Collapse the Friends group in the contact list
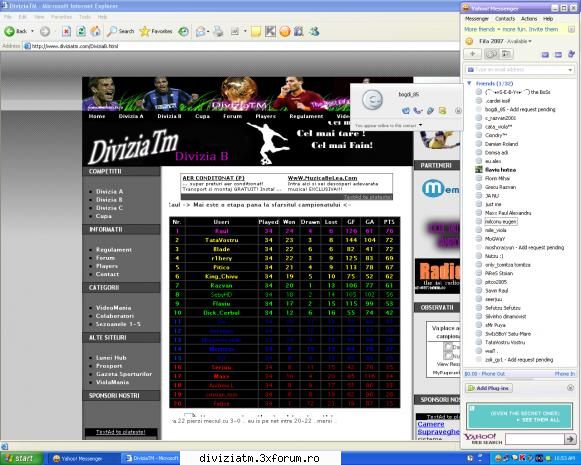Viewport: 581px width, 465px height. 469,83
